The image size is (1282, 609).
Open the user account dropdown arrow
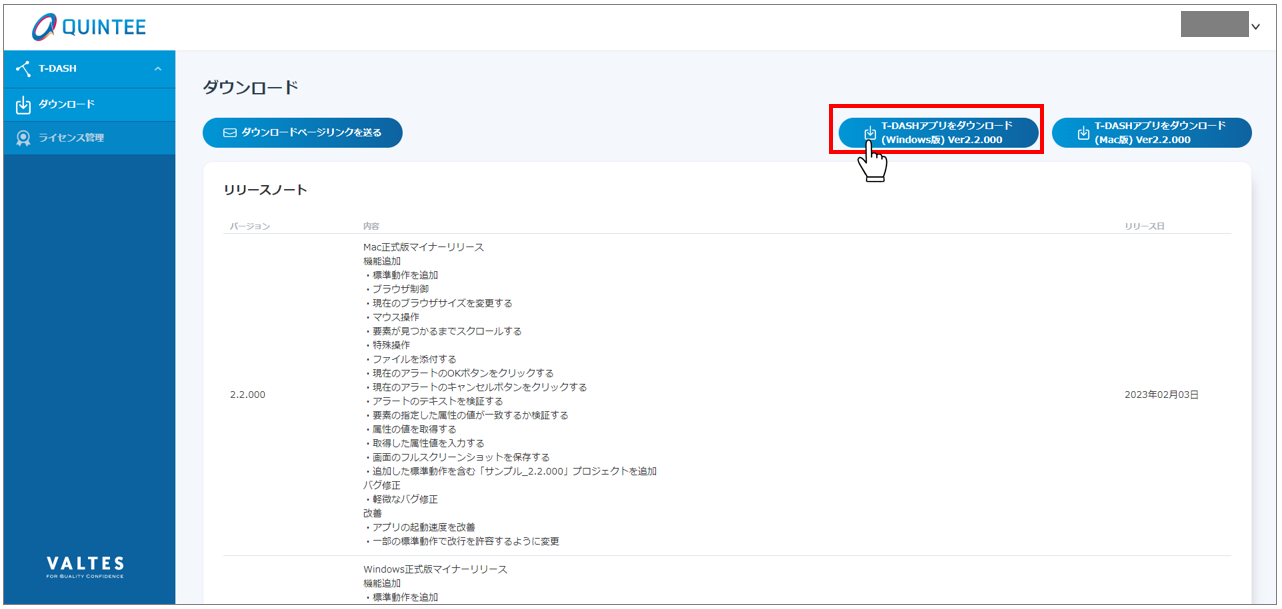[x=1256, y=27]
